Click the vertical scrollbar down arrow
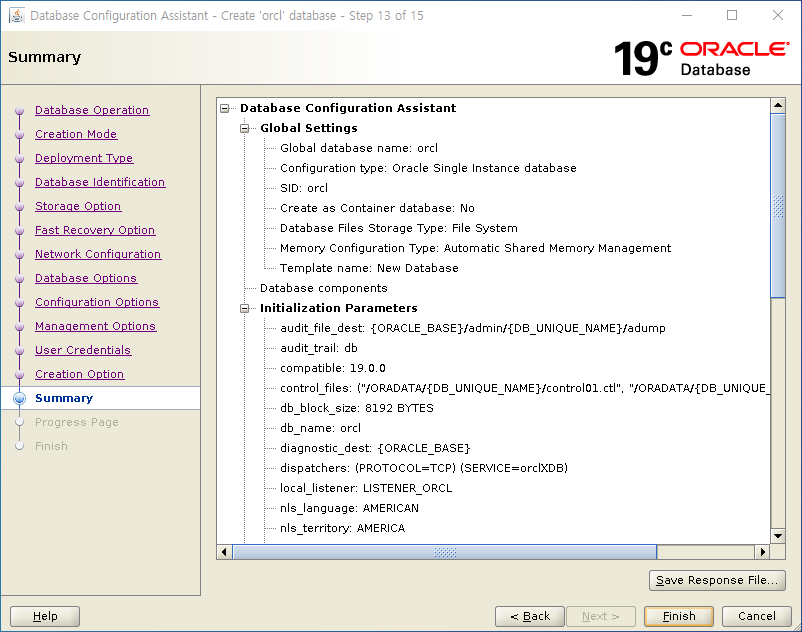 (778, 536)
